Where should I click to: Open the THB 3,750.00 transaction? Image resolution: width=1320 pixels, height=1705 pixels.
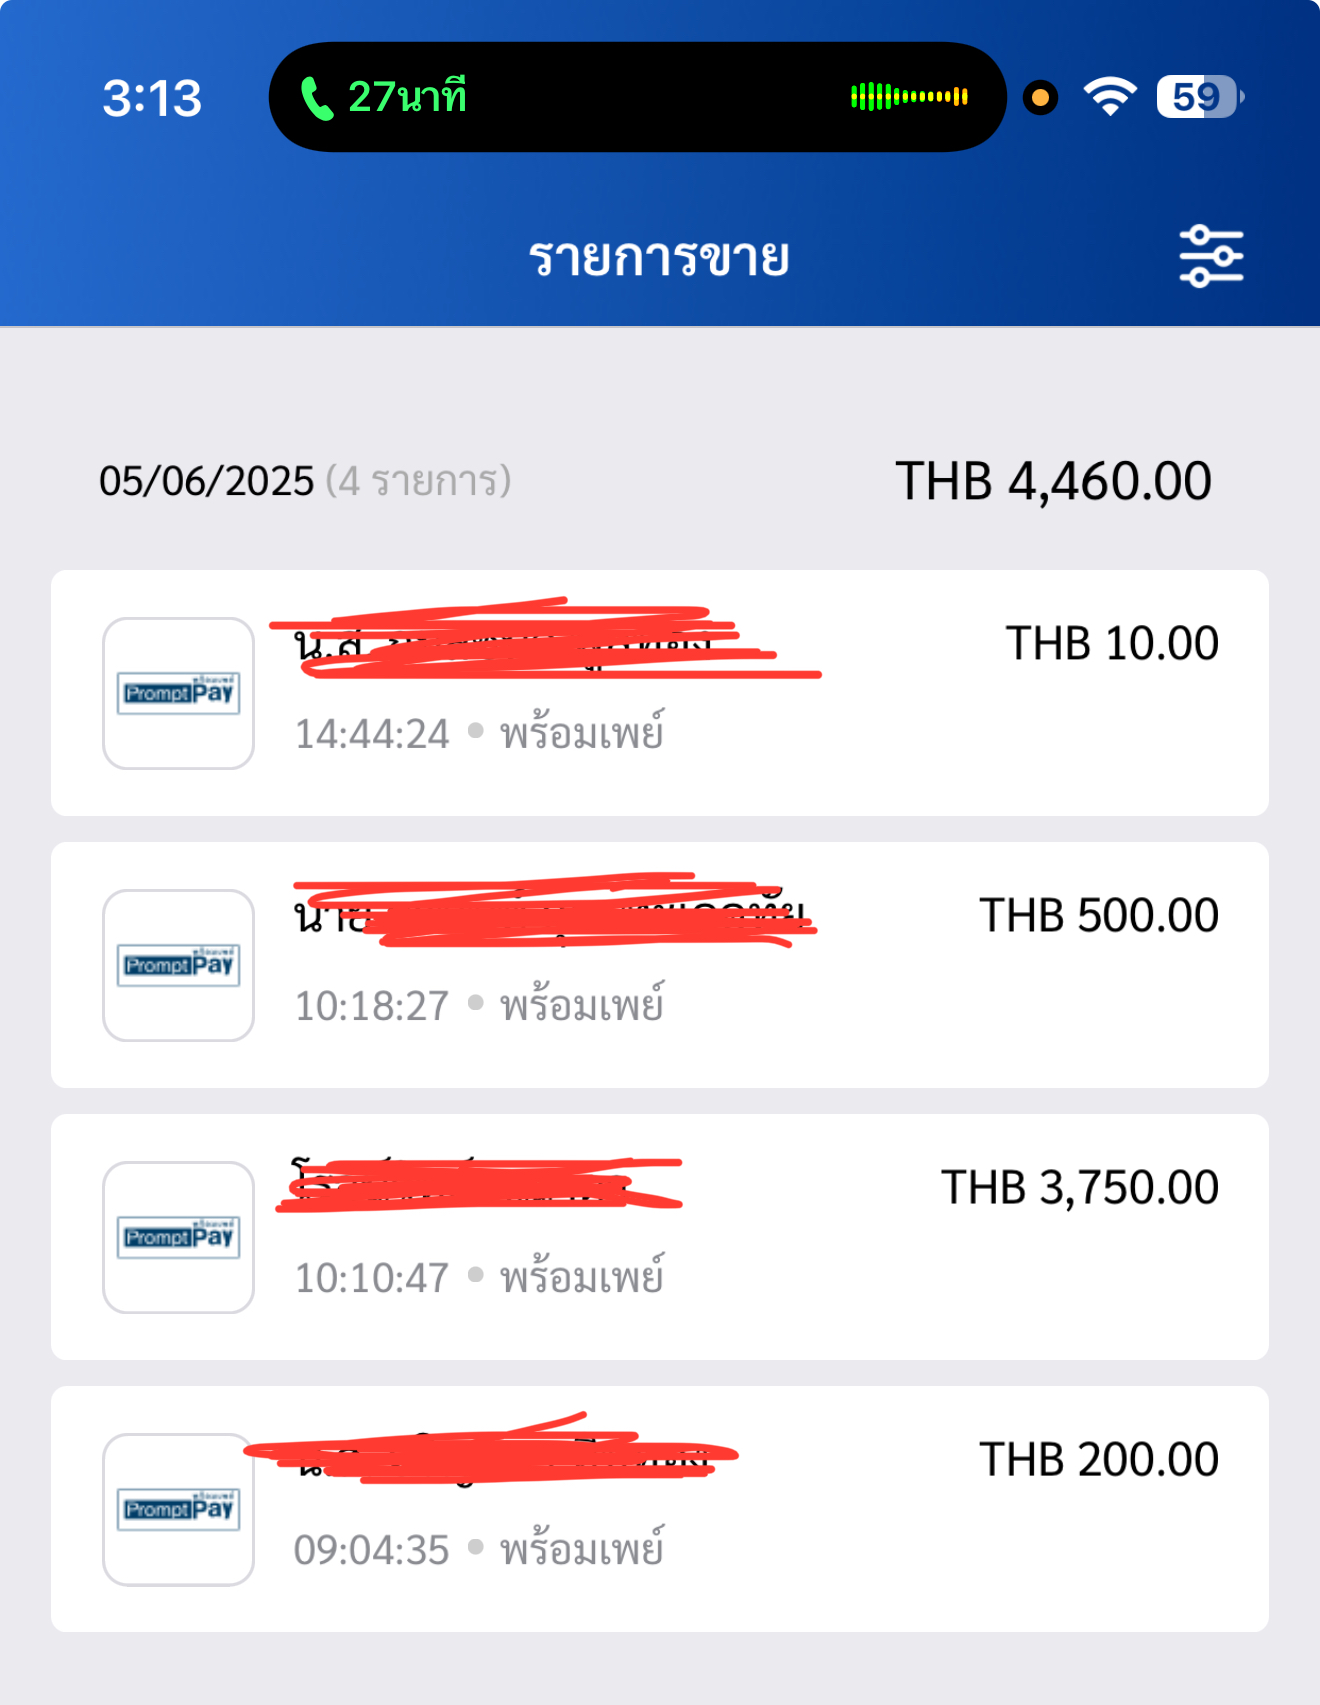pyautogui.click(x=660, y=1237)
